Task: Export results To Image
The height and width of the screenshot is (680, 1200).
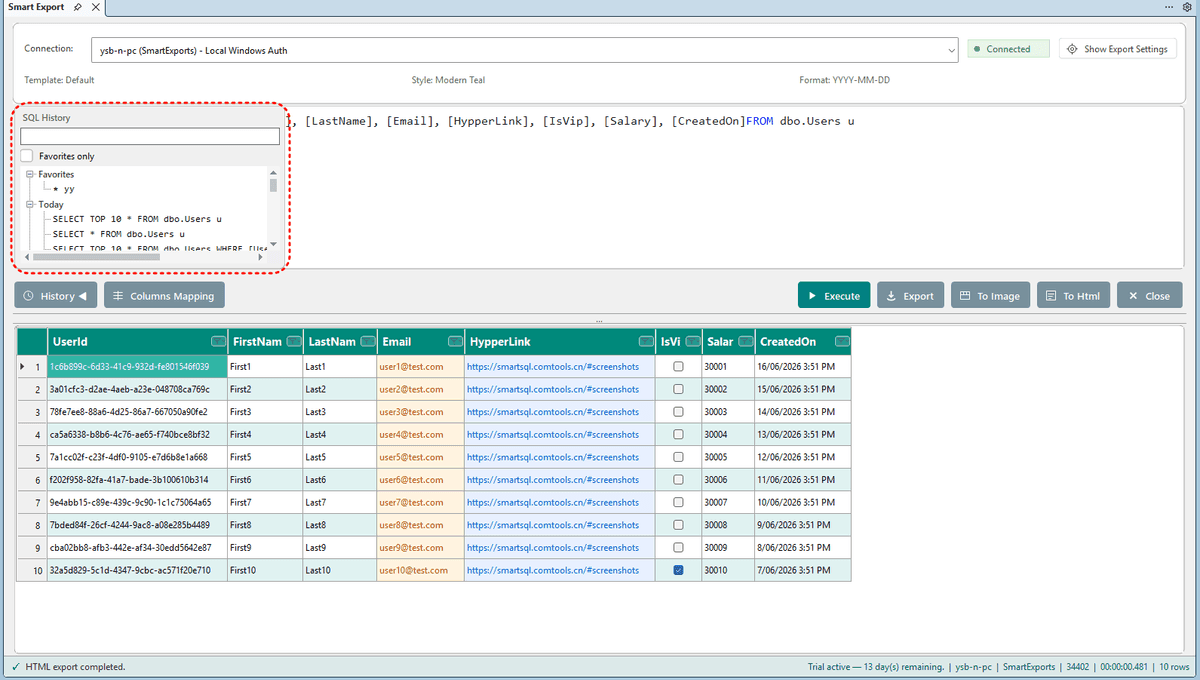Action: [990, 295]
